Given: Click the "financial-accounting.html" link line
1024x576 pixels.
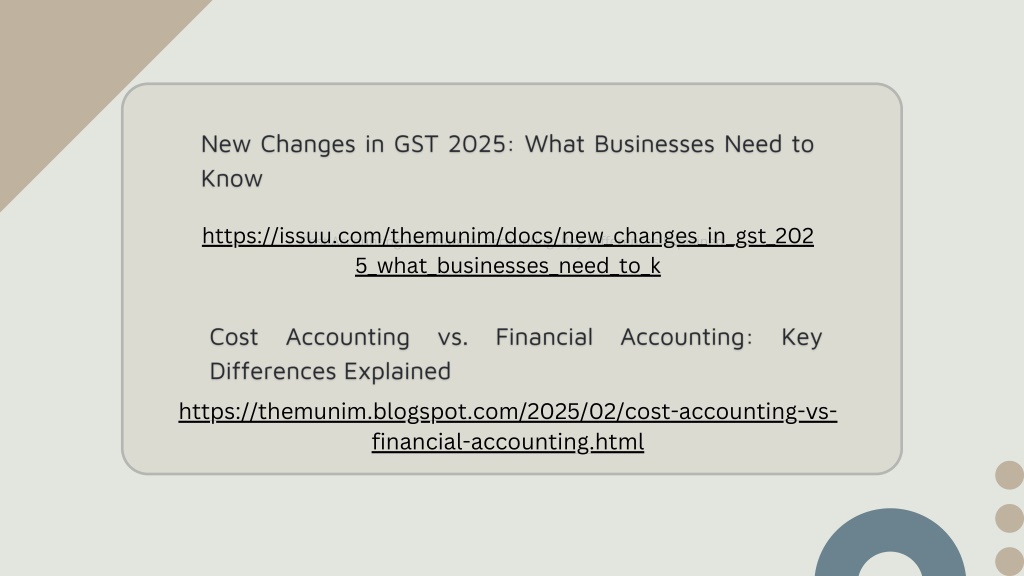Looking at the screenshot, I should pyautogui.click(x=507, y=441).
